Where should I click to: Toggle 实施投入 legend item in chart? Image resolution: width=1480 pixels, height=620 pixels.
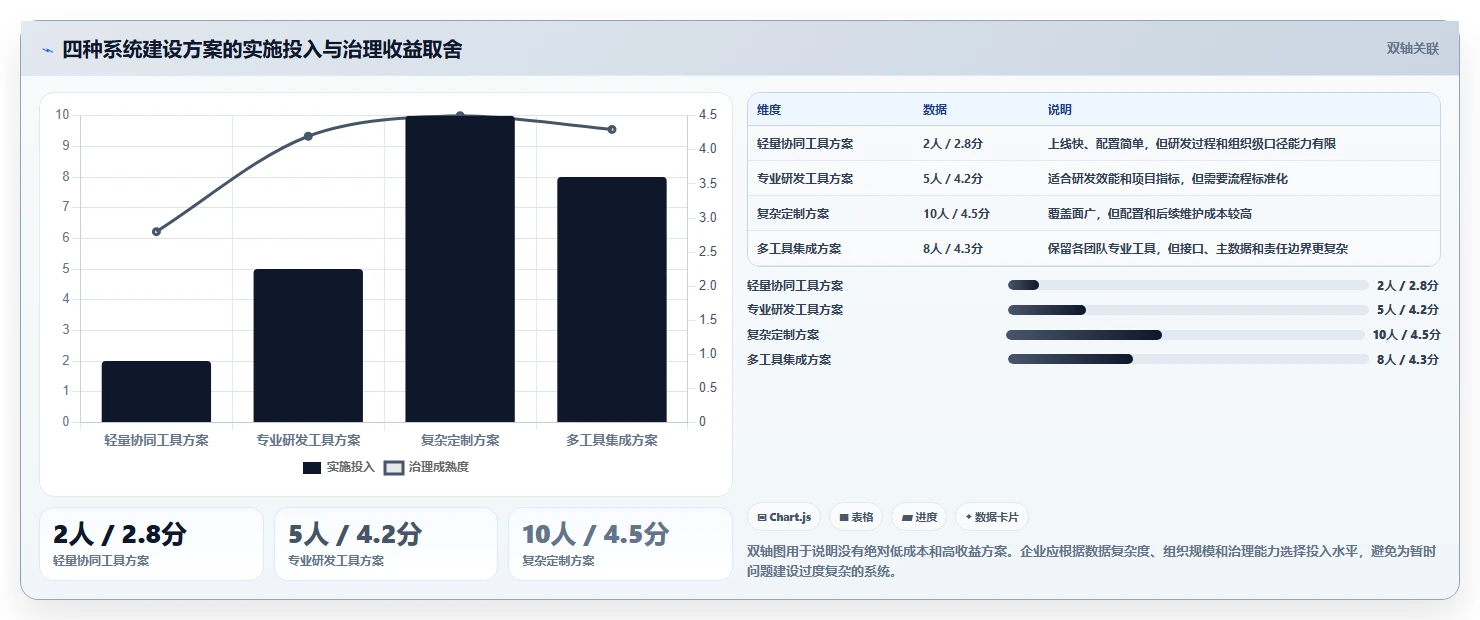point(338,467)
